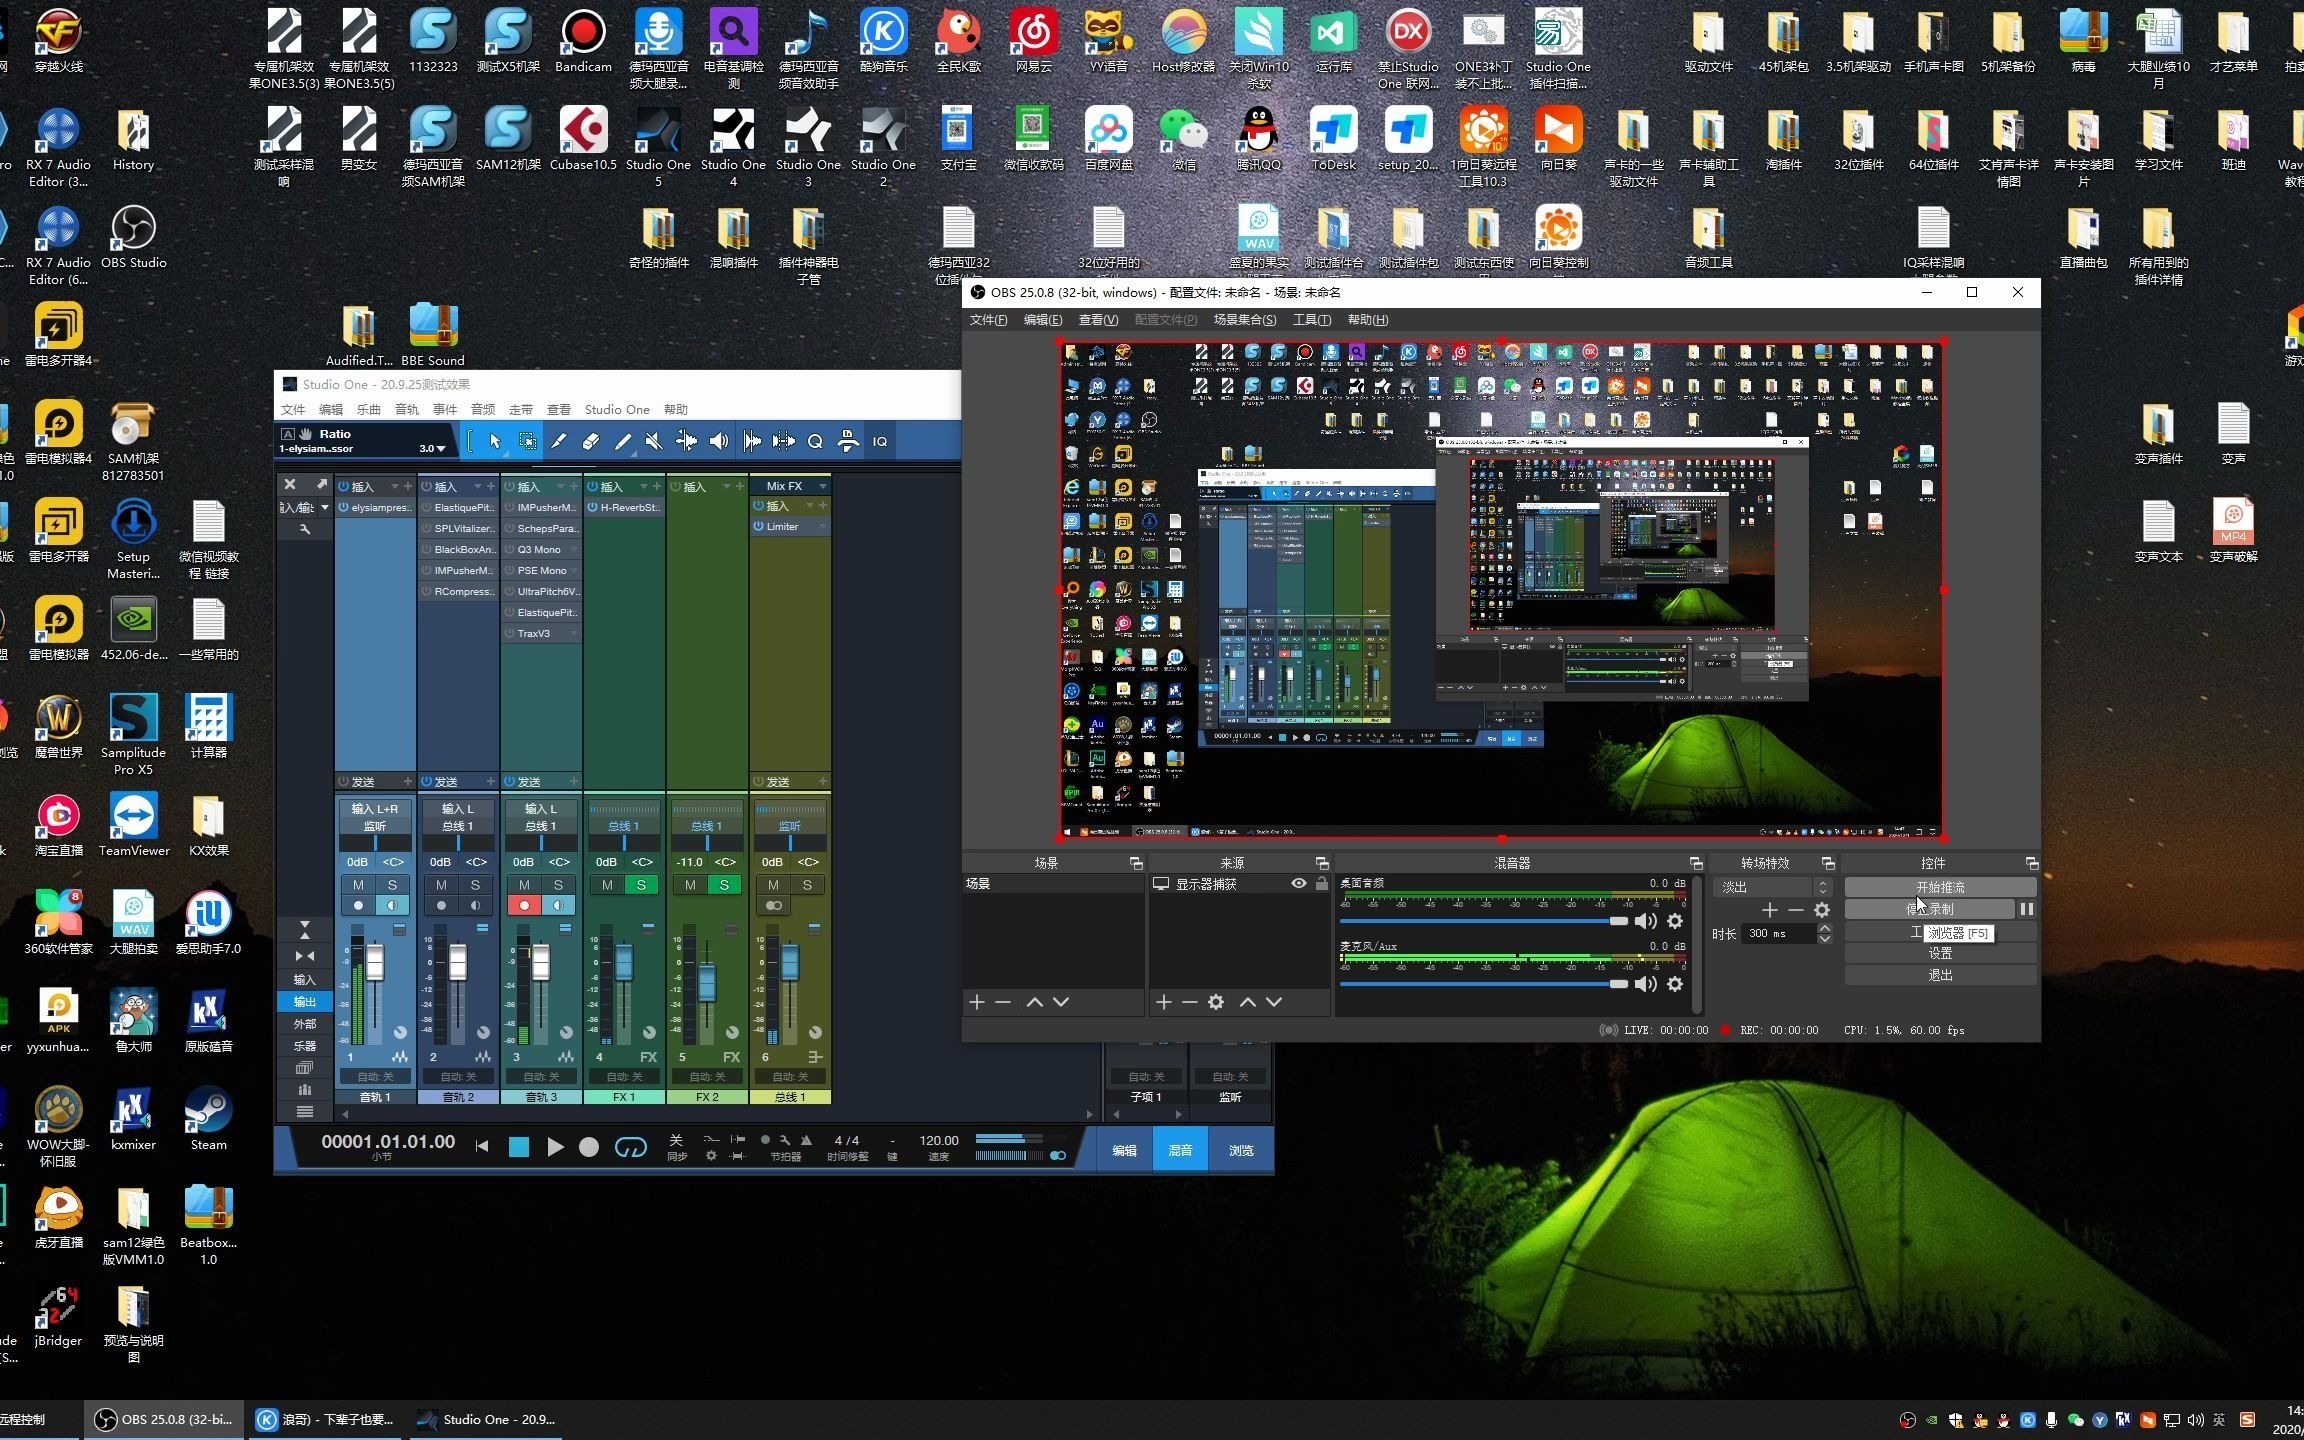Viewport: 2304px width, 1440px height.
Task: Select the Mute tool in Studio One toolbar
Action: pyautogui.click(x=653, y=441)
